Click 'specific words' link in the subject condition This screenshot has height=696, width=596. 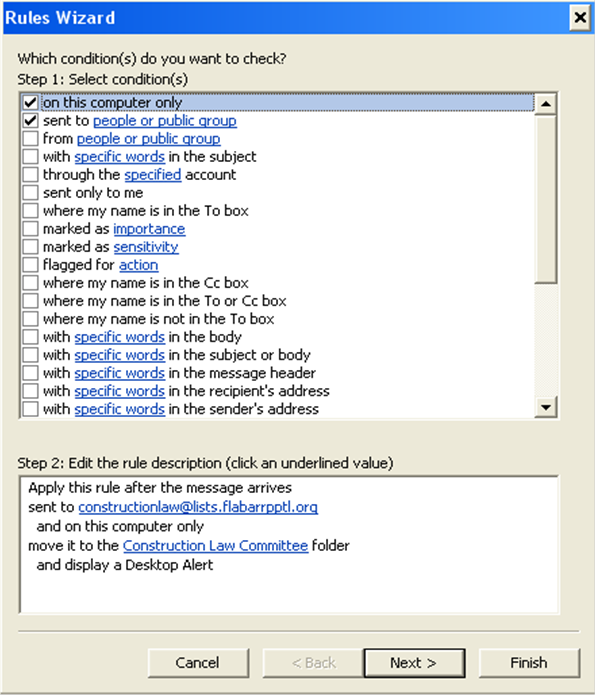pyautogui.click(x=119, y=157)
